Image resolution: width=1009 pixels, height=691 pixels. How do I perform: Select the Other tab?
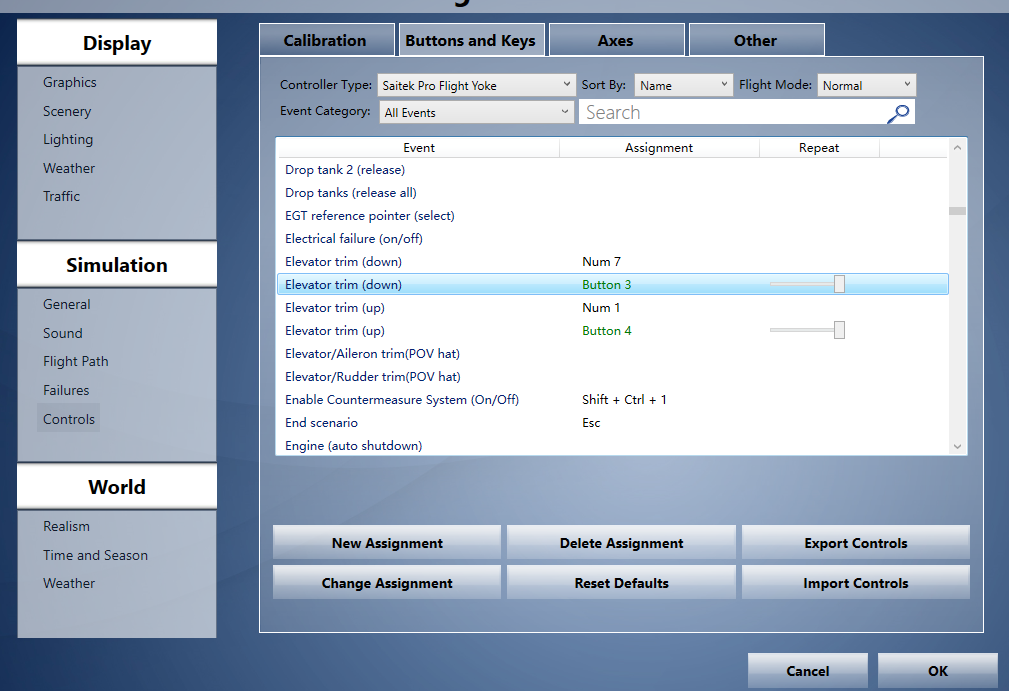click(x=755, y=41)
